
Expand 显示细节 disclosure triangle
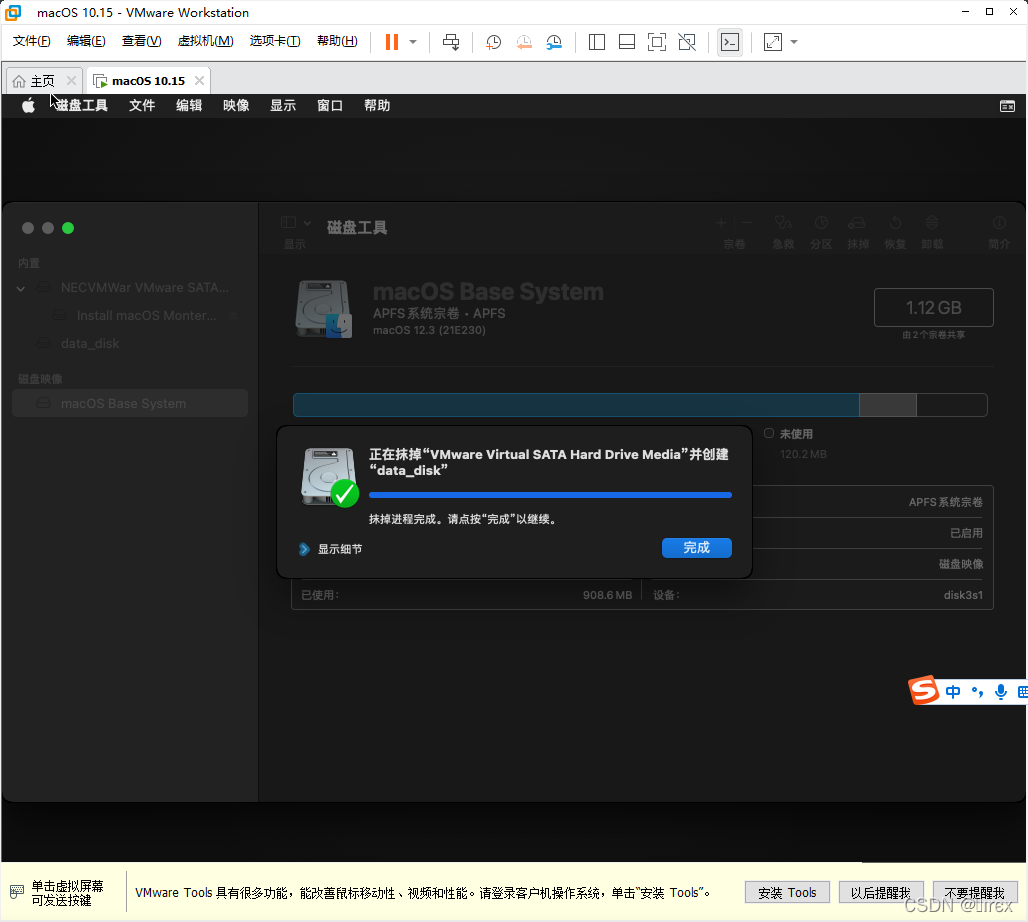point(304,549)
